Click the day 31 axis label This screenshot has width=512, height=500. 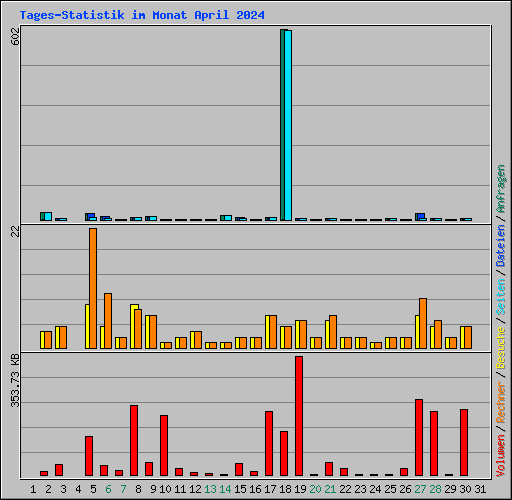pyautogui.click(x=480, y=489)
